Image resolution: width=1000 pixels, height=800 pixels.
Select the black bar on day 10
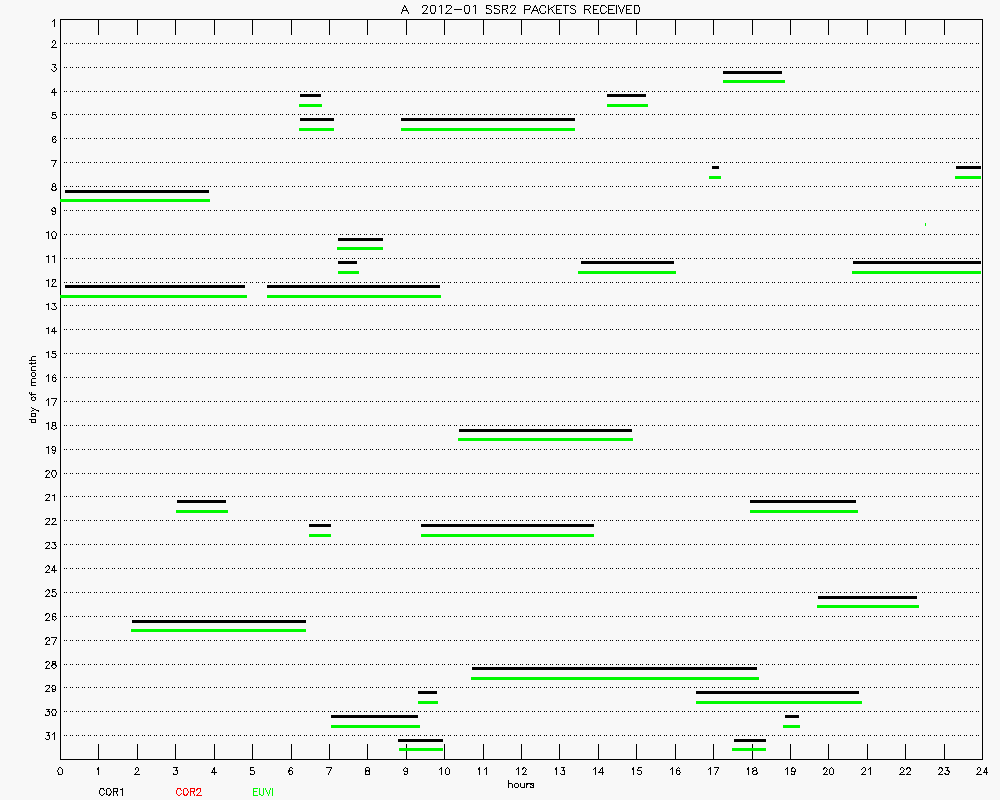pos(360,239)
